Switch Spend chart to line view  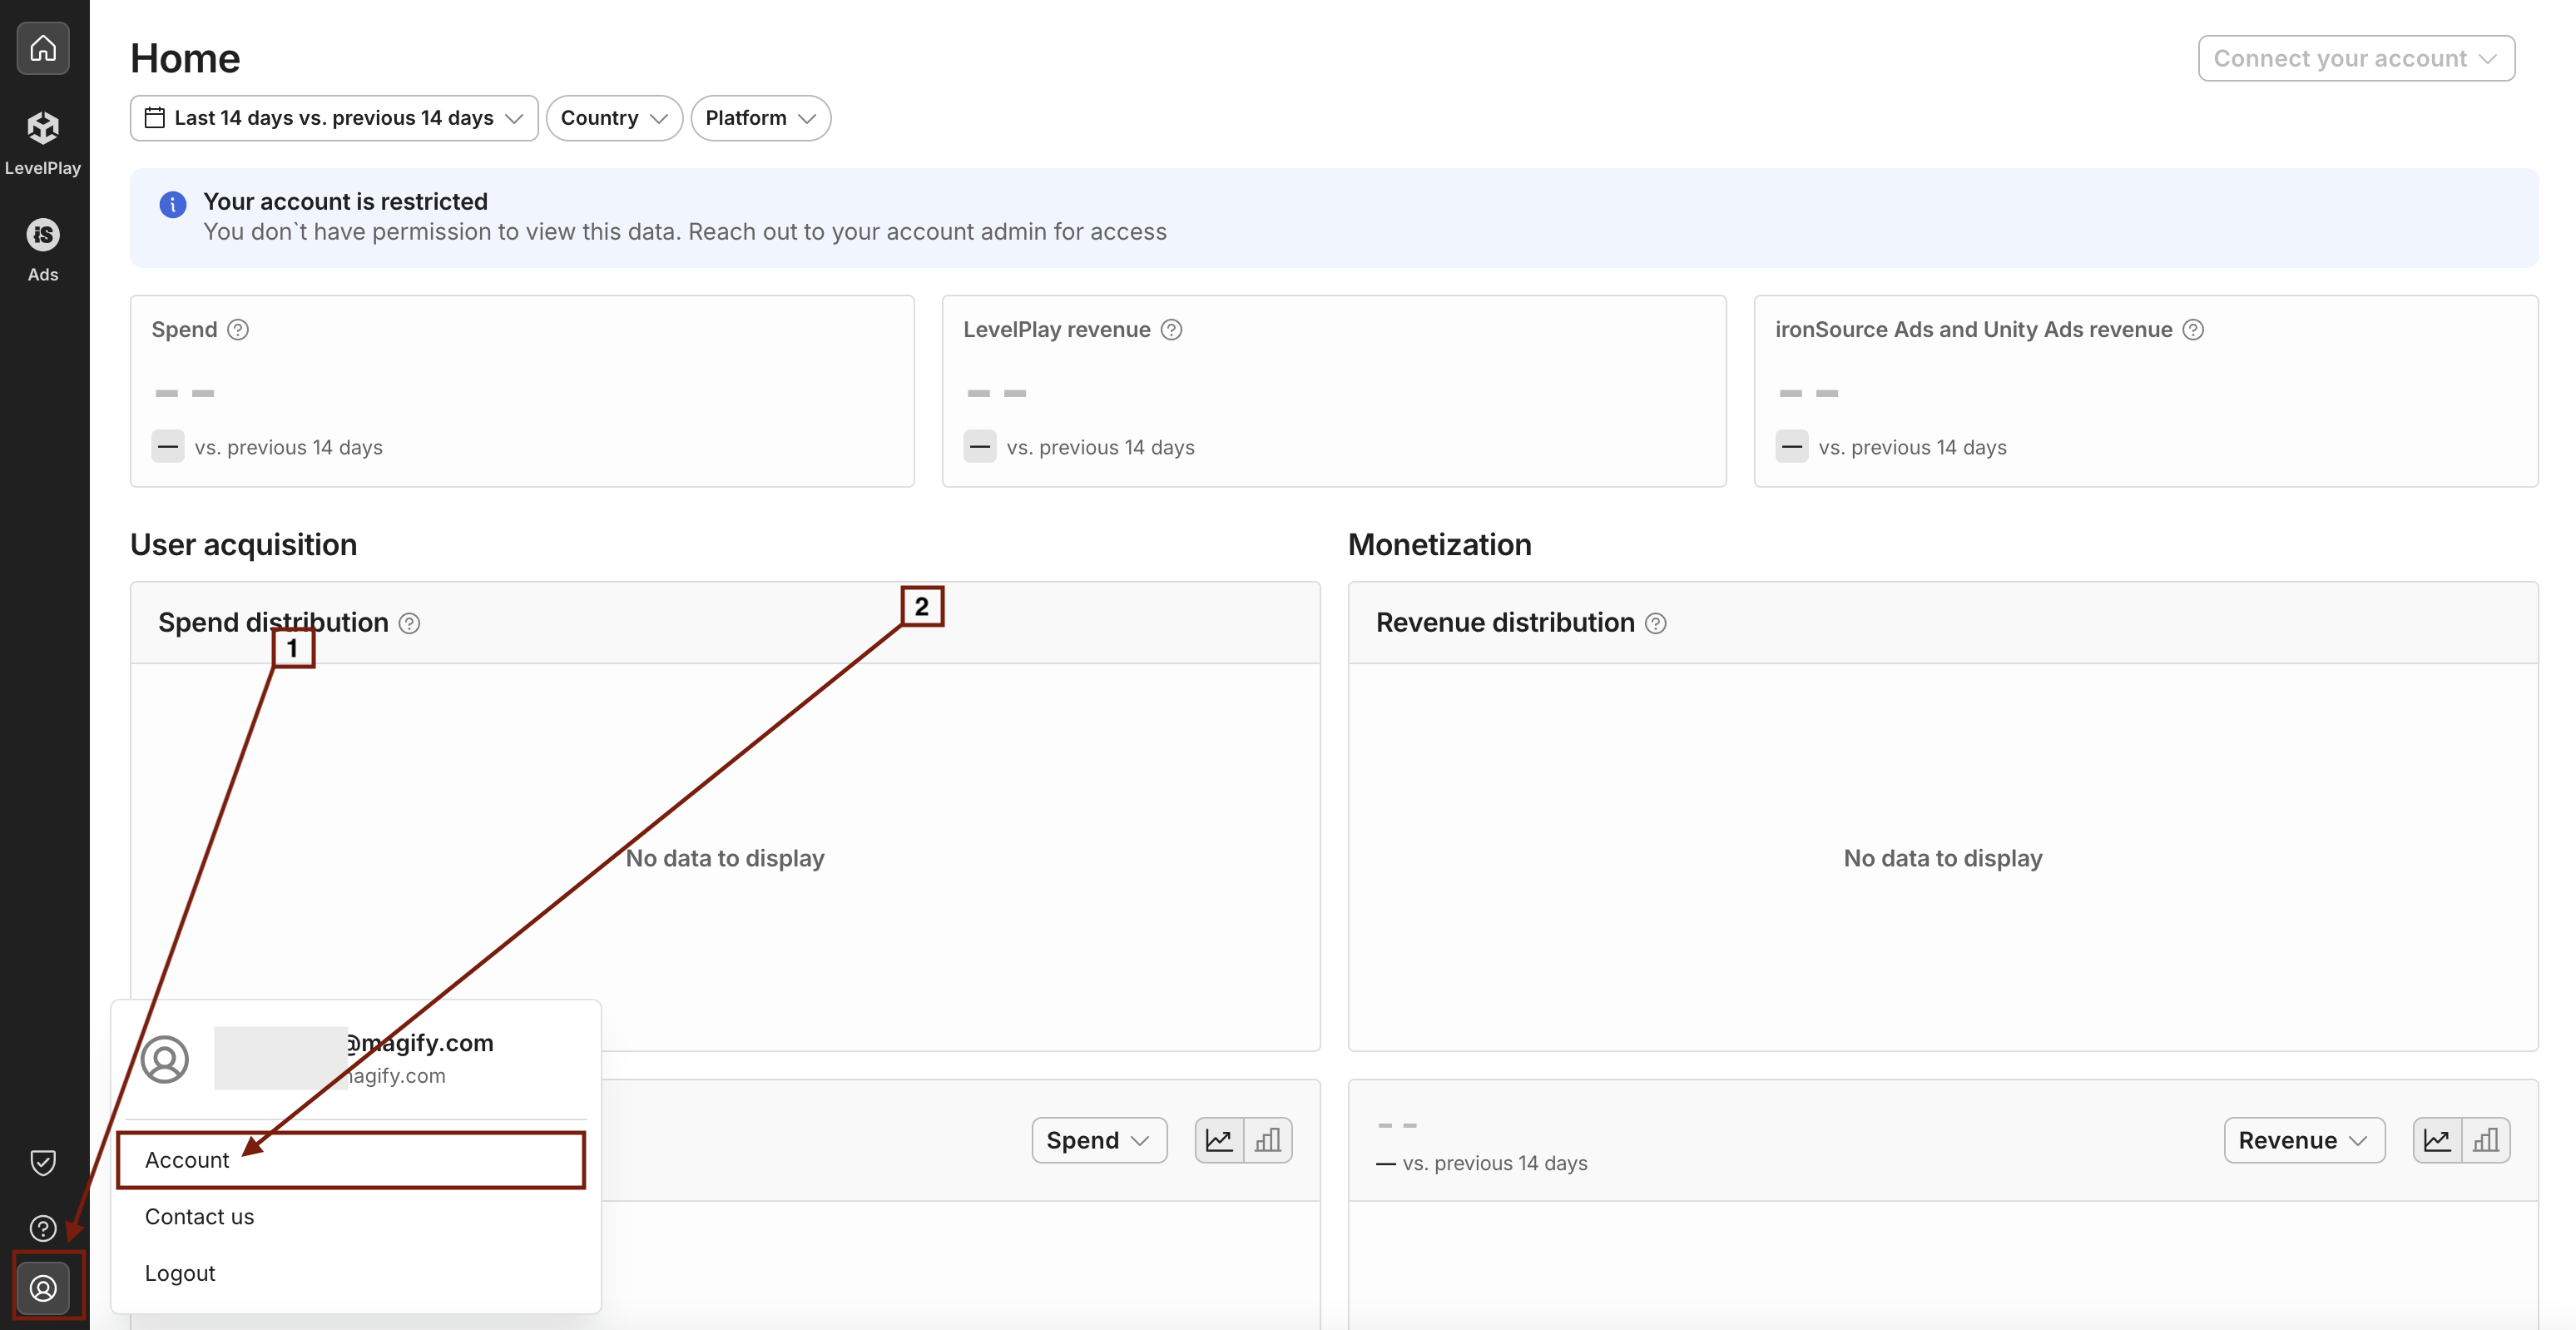(x=1219, y=1140)
